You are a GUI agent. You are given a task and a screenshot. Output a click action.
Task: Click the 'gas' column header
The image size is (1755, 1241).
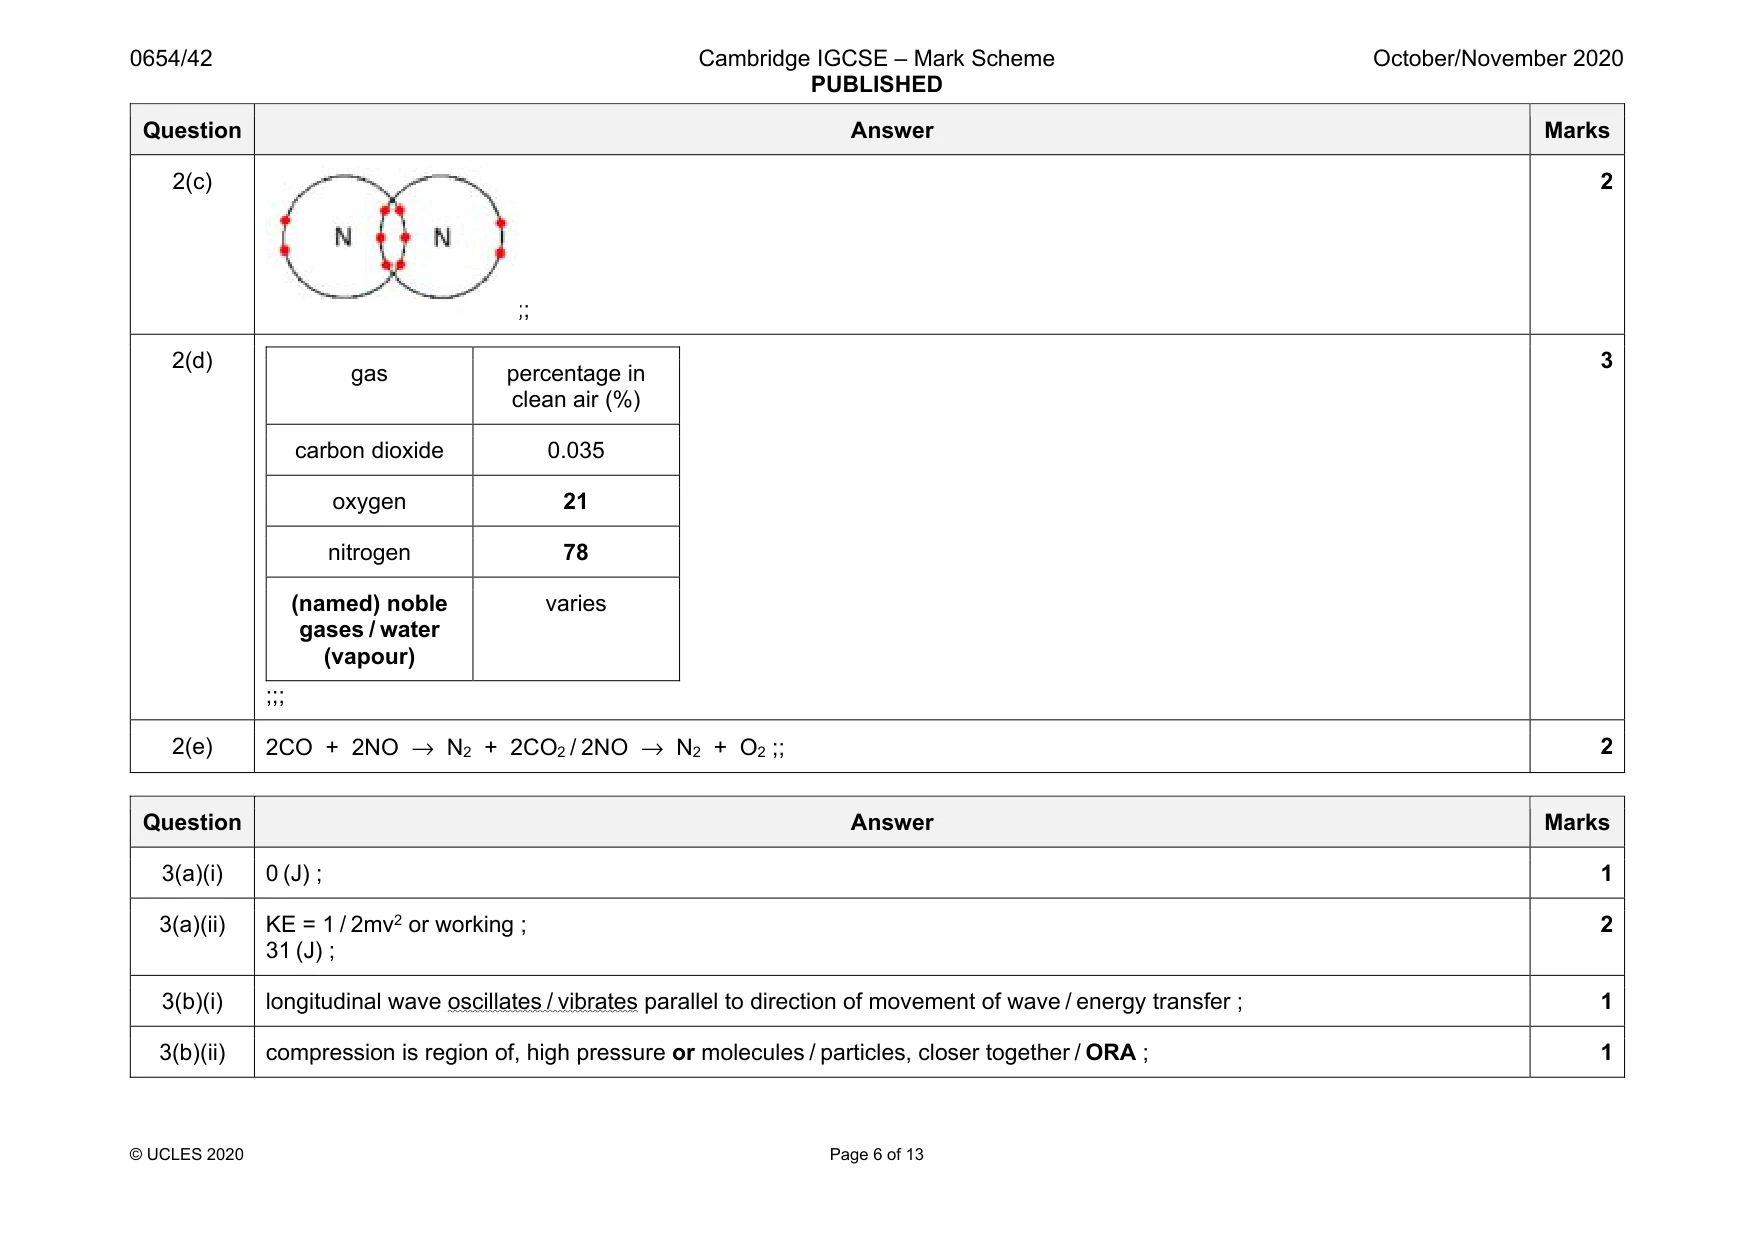point(369,386)
